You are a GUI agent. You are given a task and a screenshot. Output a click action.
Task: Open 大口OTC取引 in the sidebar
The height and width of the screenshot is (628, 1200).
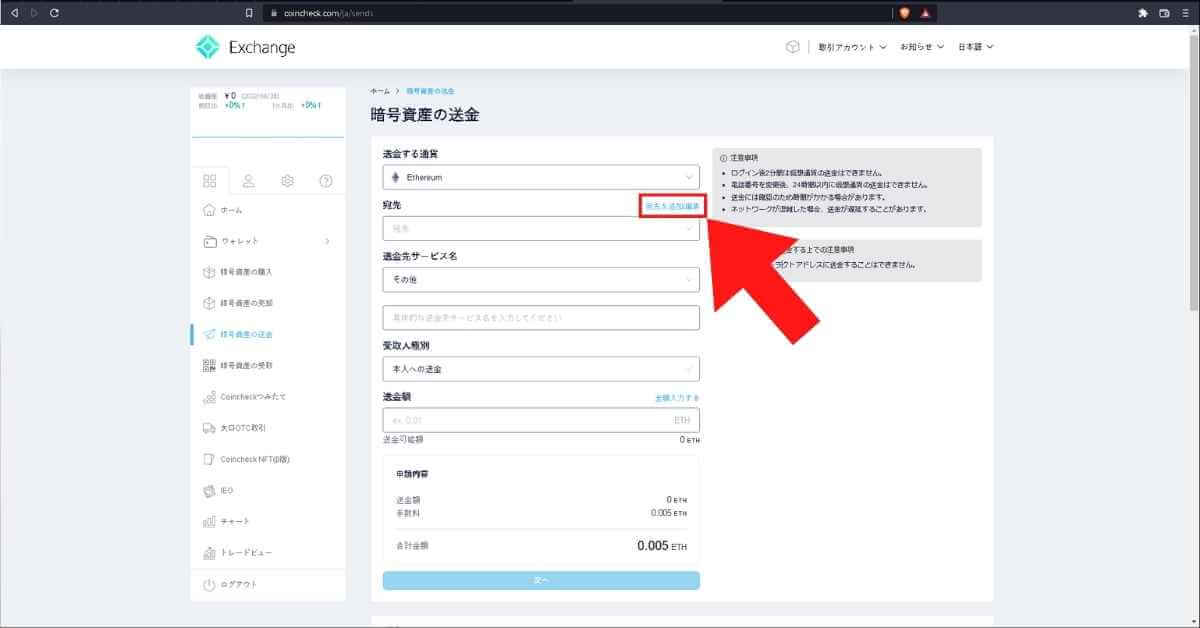tap(267, 428)
